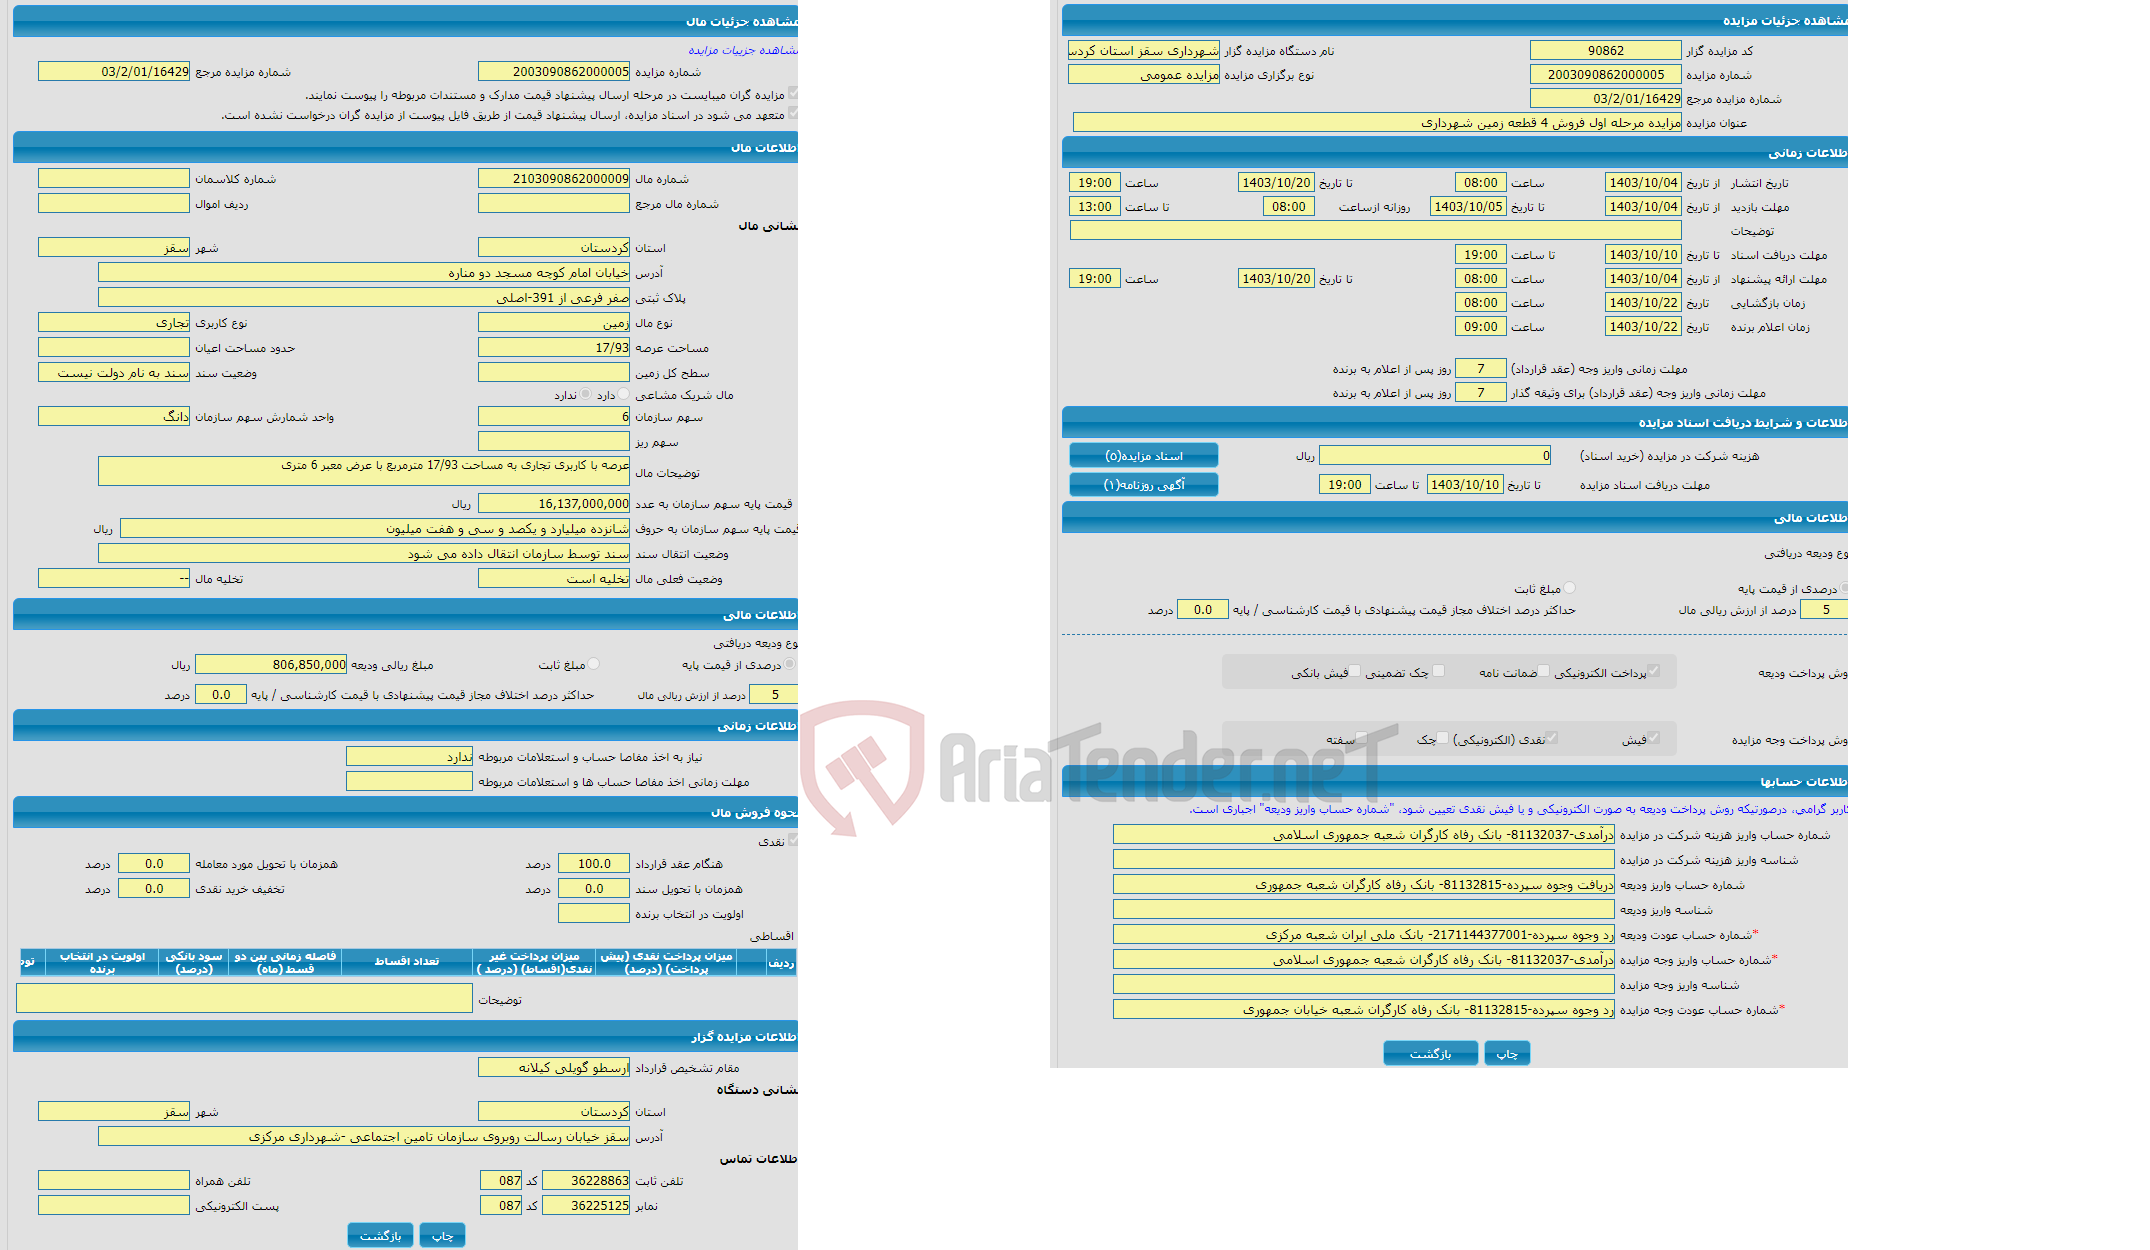2150x1250 pixels.
Task: Click the back navigation icon on right form
Action: tap(1430, 1055)
